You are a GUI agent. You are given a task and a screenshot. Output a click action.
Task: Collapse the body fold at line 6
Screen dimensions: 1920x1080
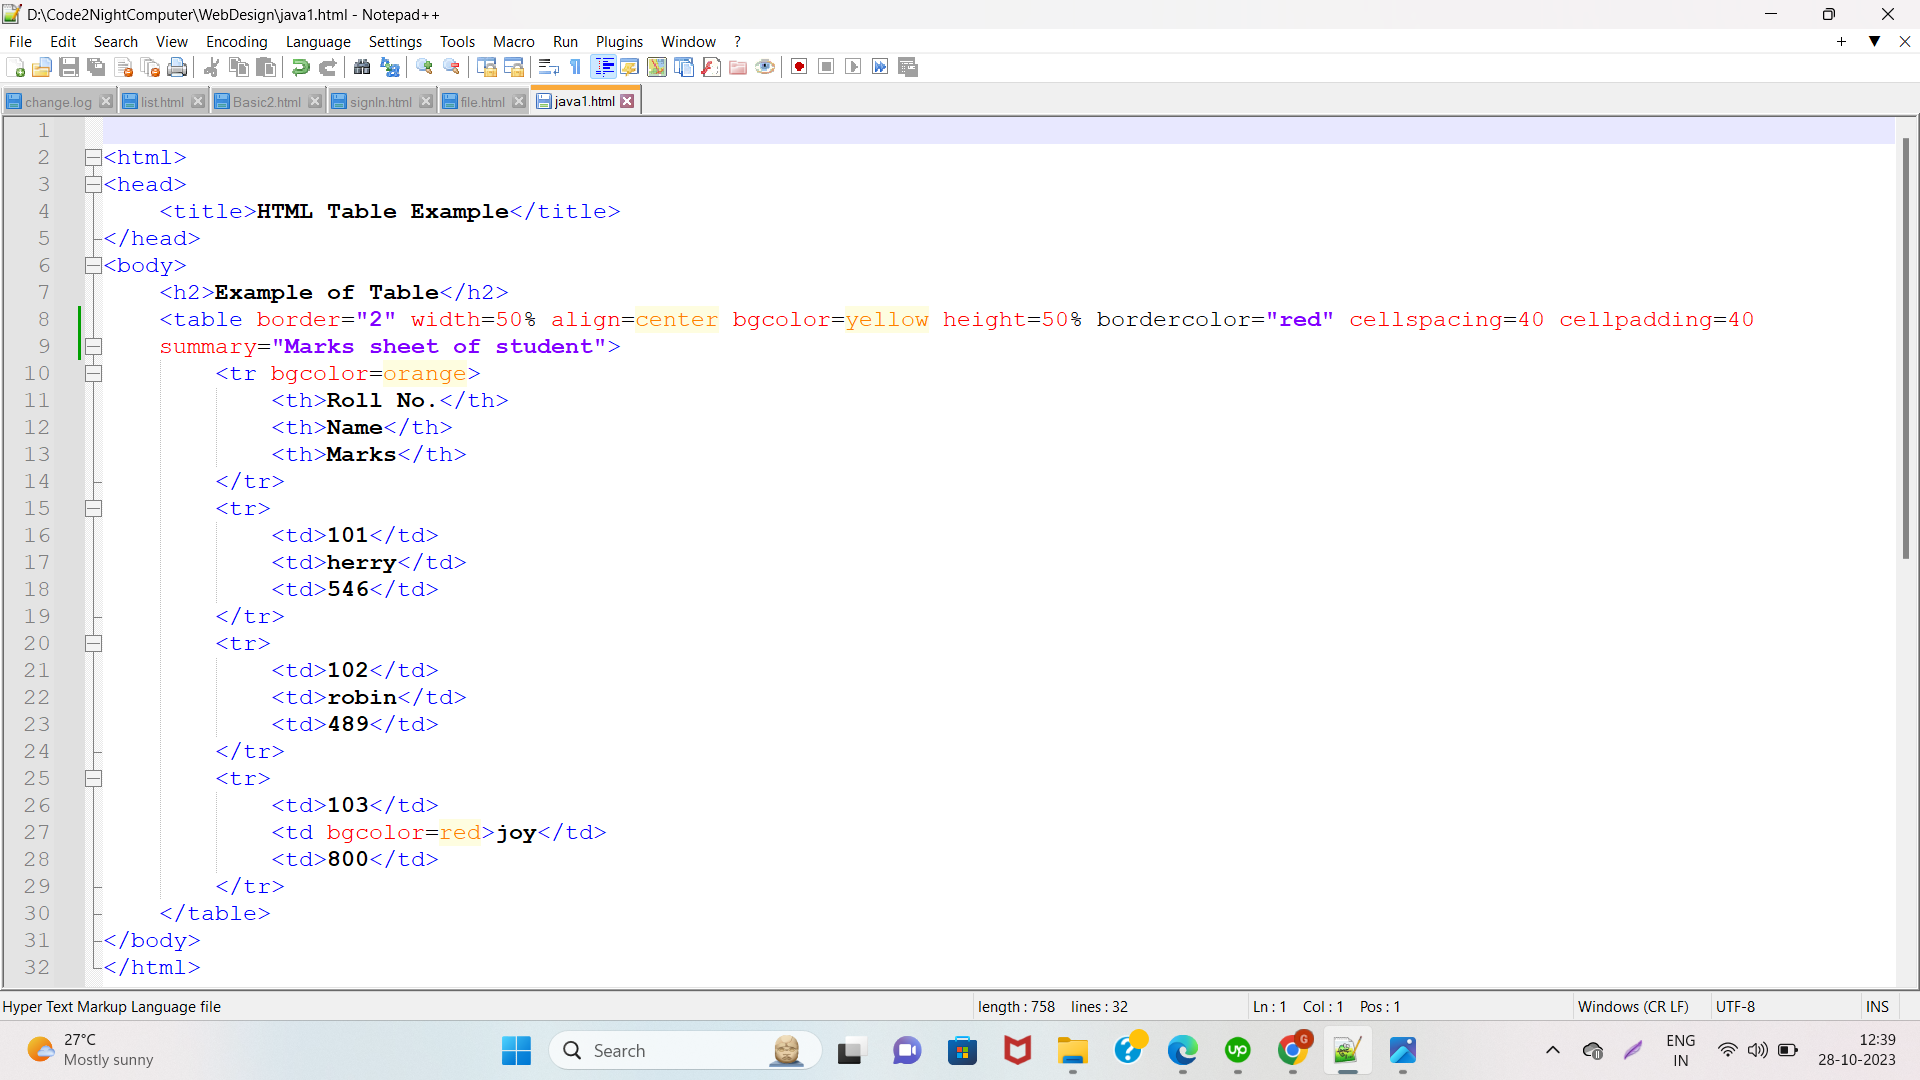click(x=93, y=265)
